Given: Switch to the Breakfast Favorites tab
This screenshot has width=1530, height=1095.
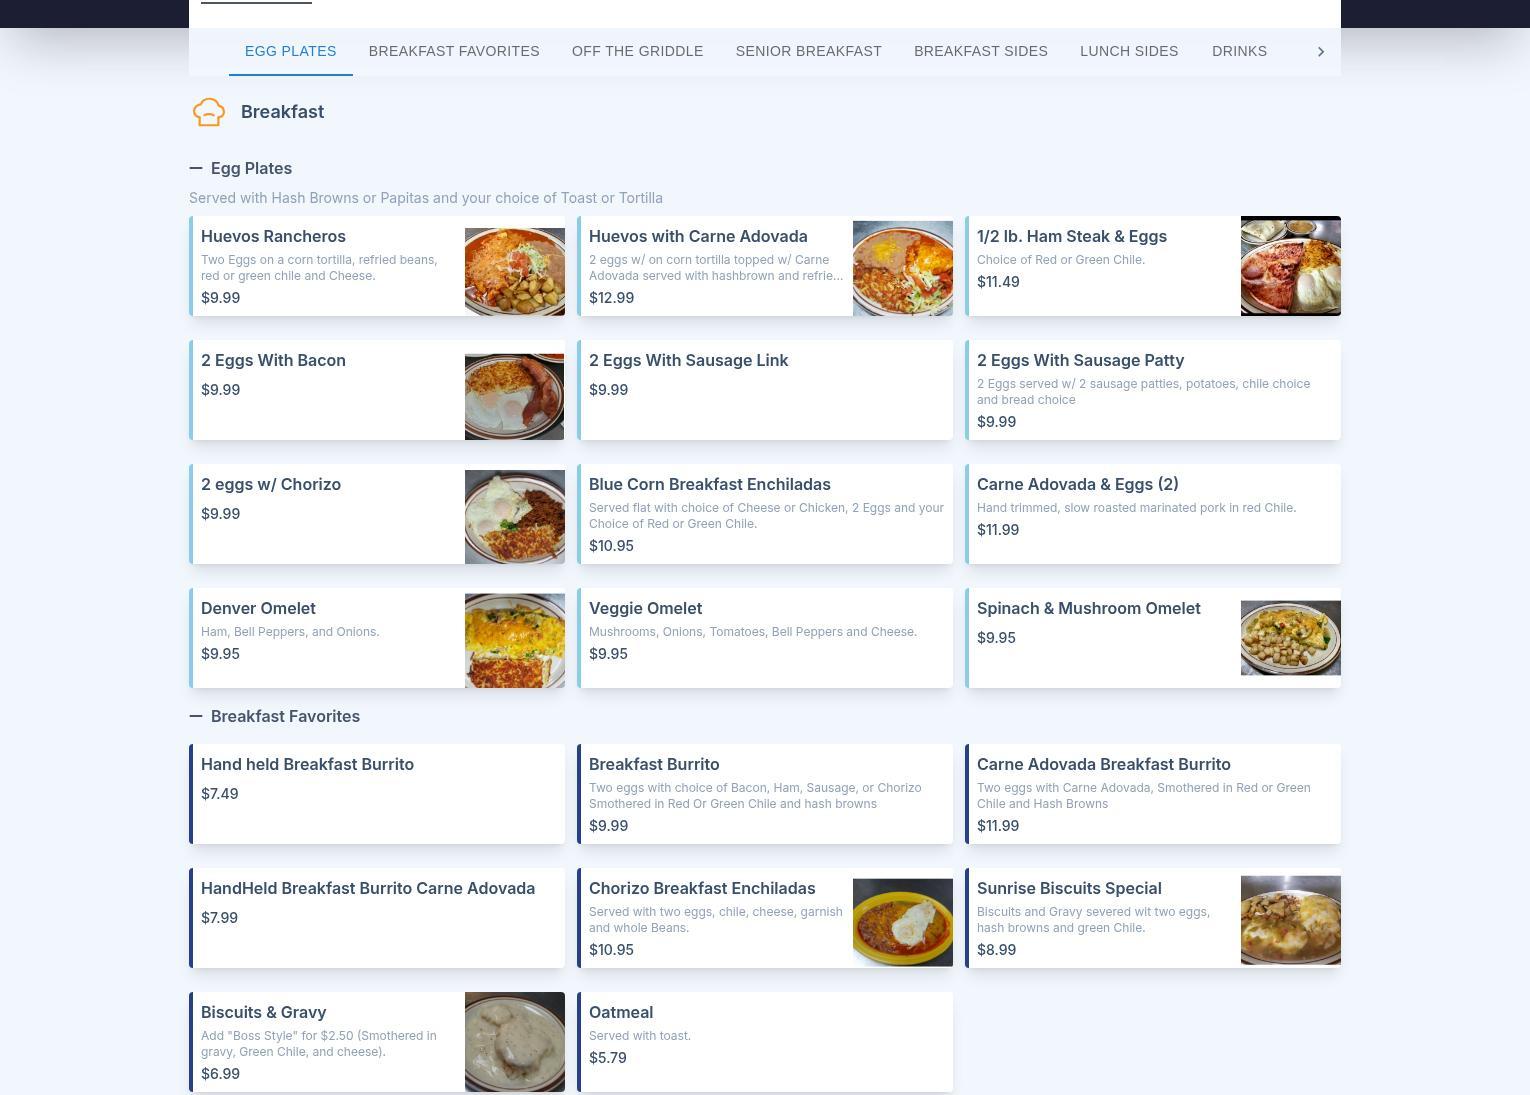Looking at the screenshot, I should coord(453,51).
